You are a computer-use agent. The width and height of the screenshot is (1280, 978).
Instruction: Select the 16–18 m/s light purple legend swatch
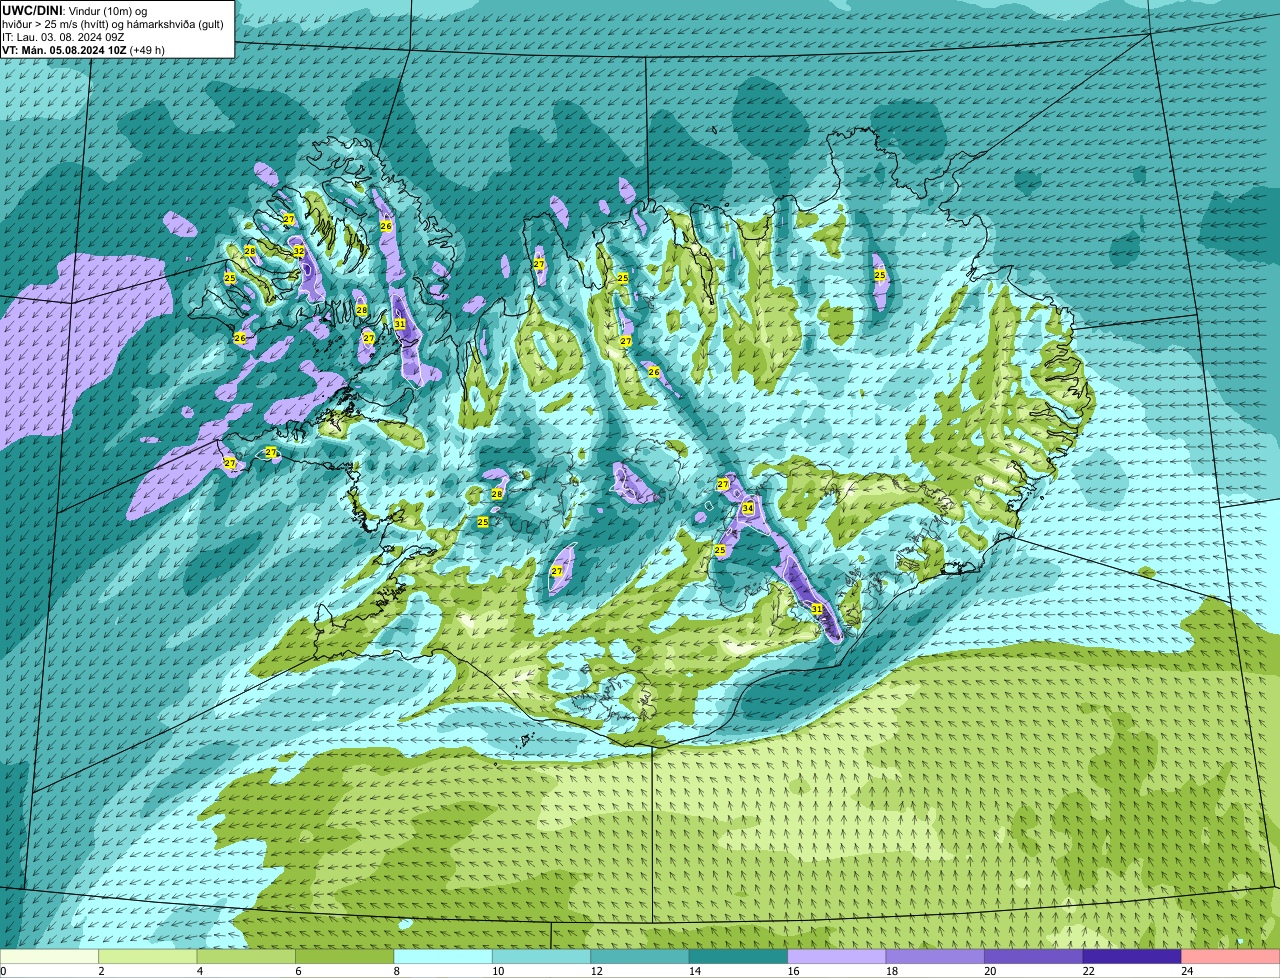(838, 956)
